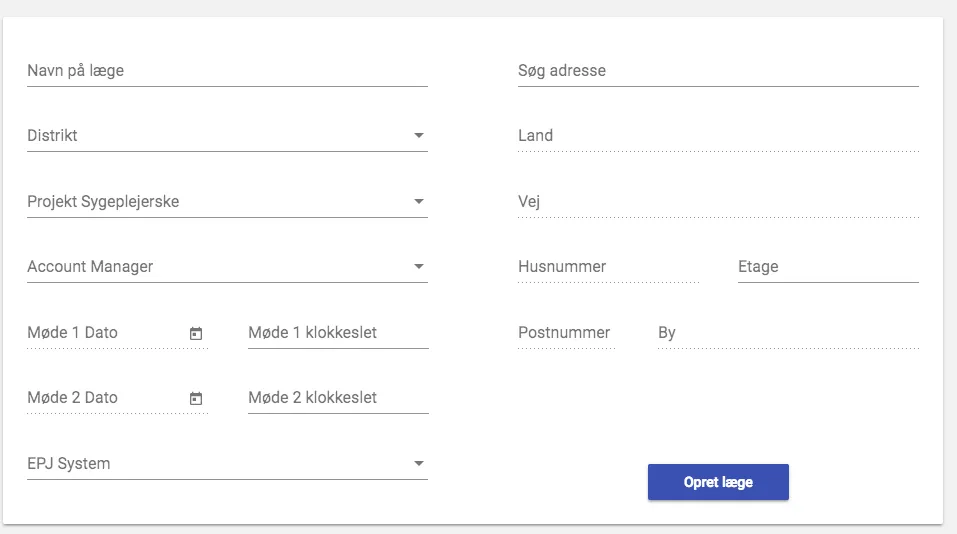Expand the Projekt Sygeplejerske dropdown arrow

(x=418, y=202)
